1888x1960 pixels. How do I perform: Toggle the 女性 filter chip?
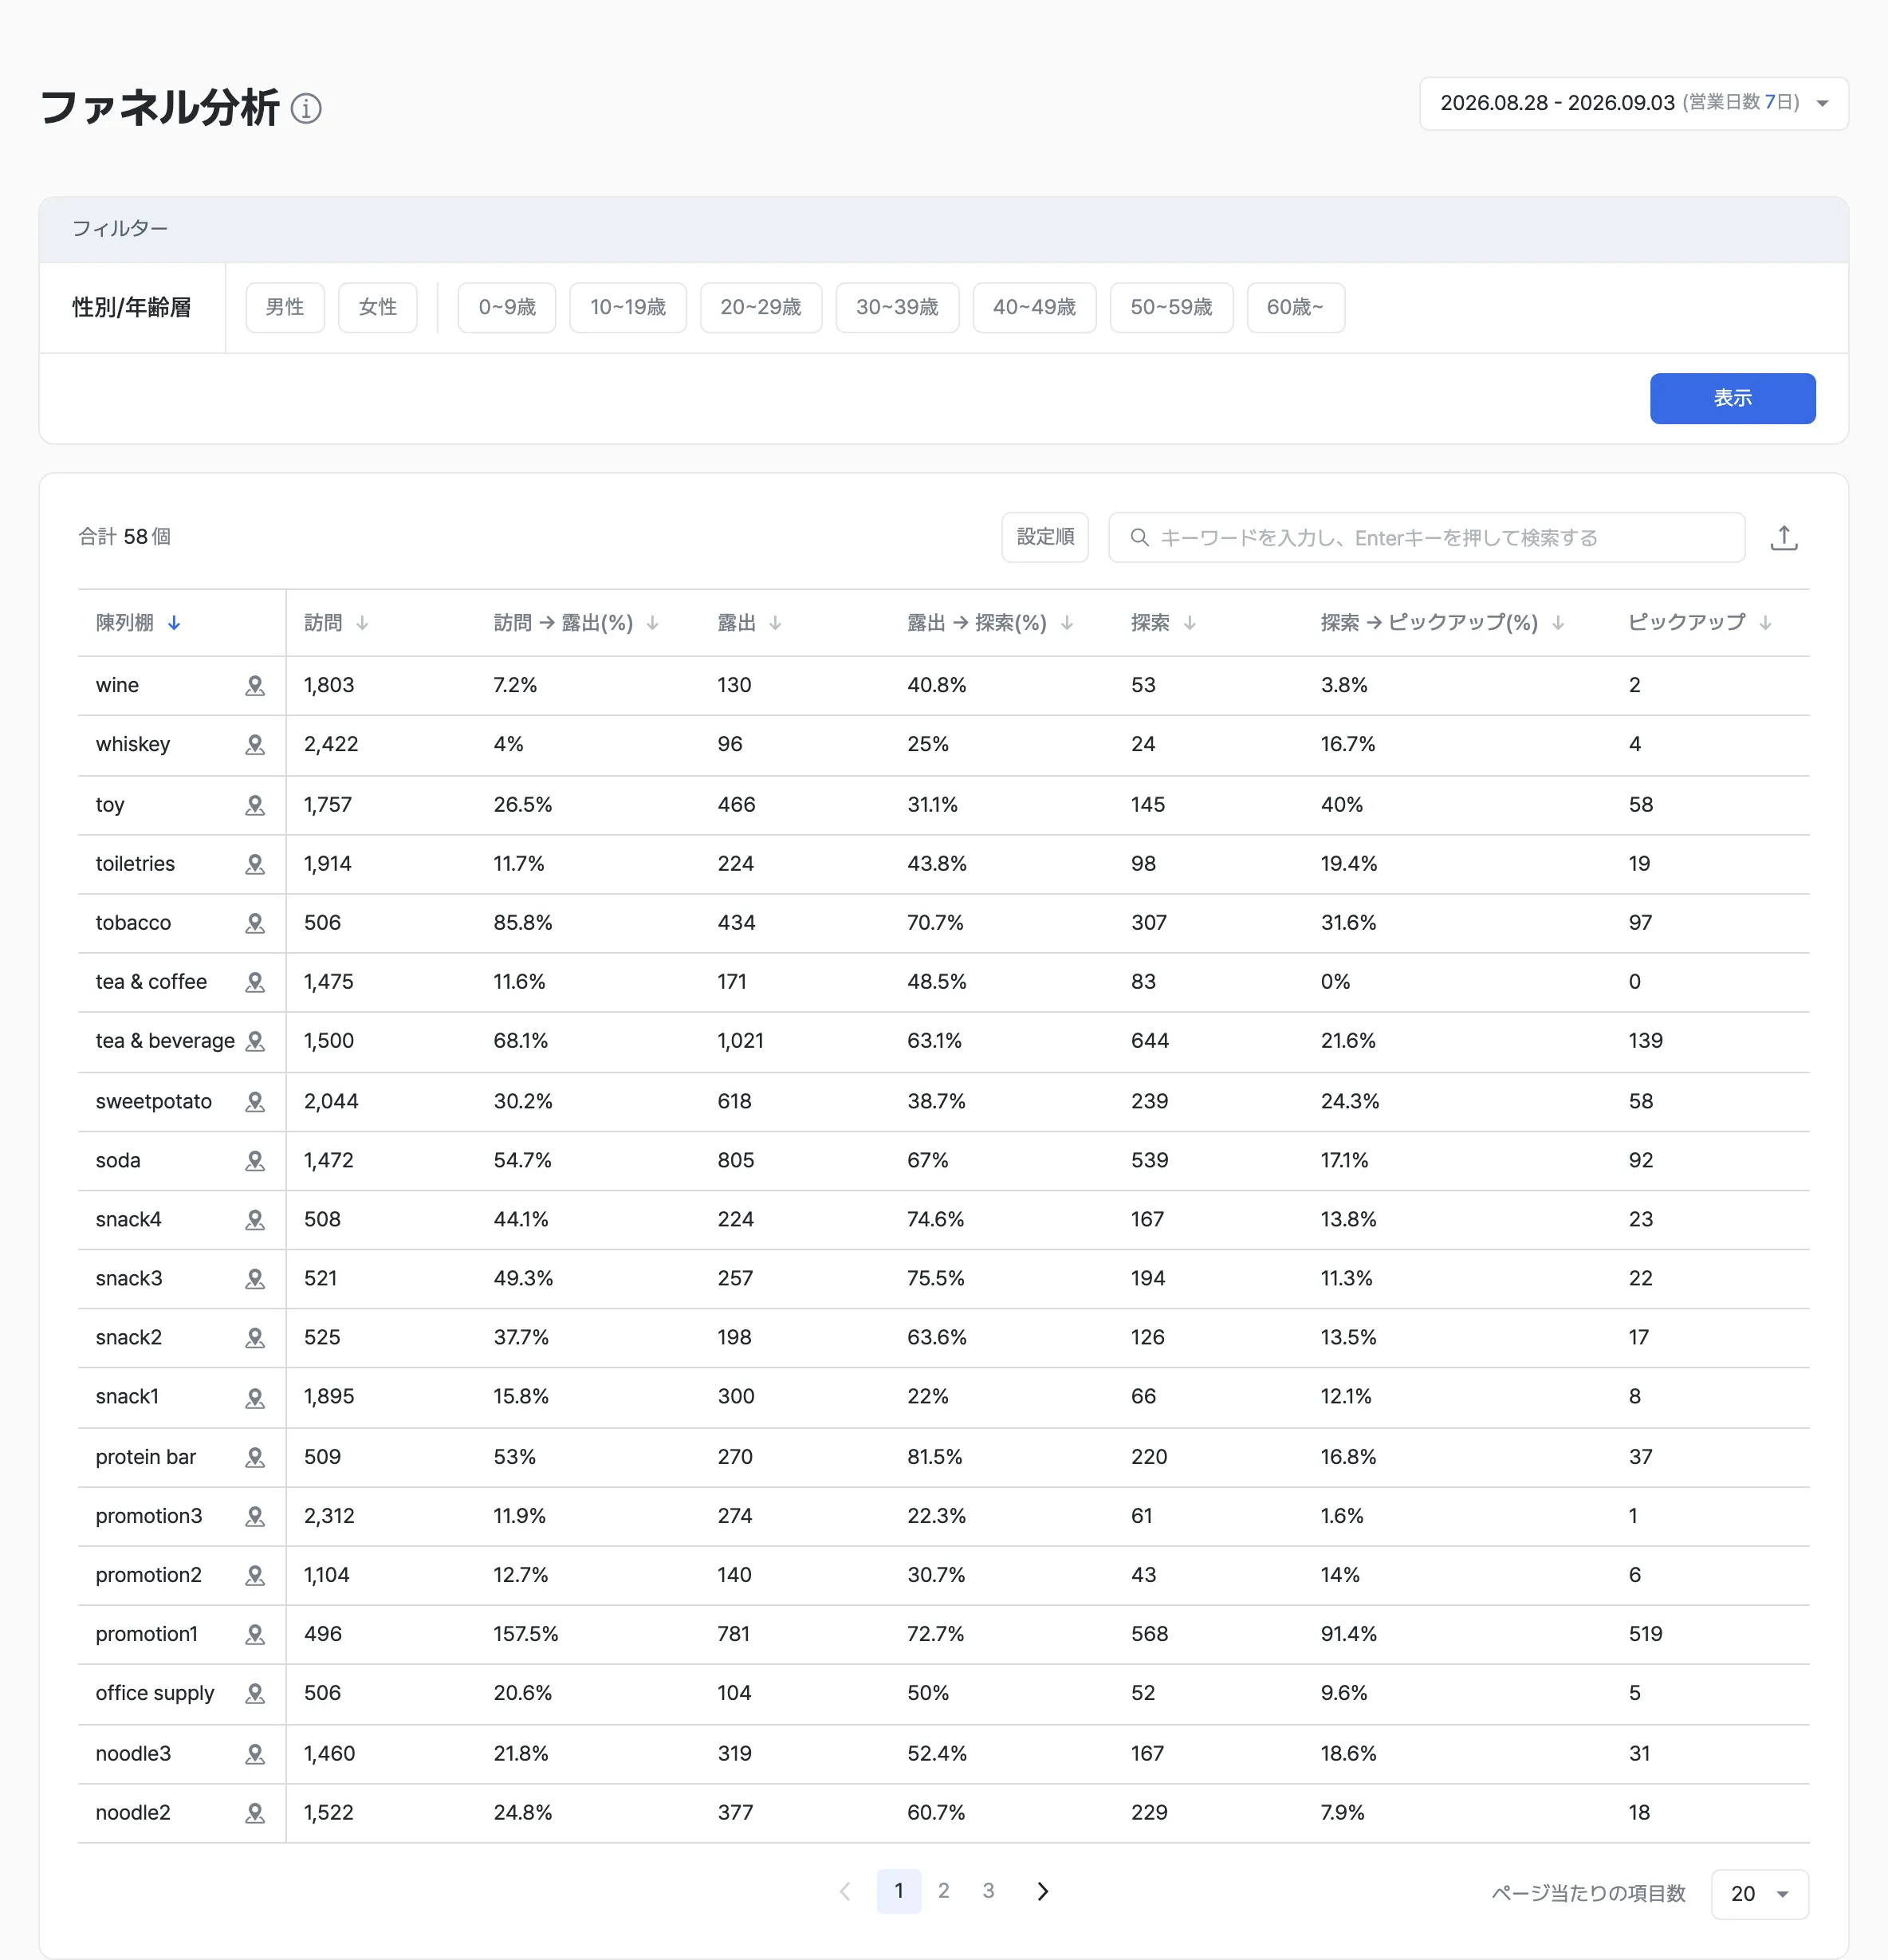click(378, 307)
